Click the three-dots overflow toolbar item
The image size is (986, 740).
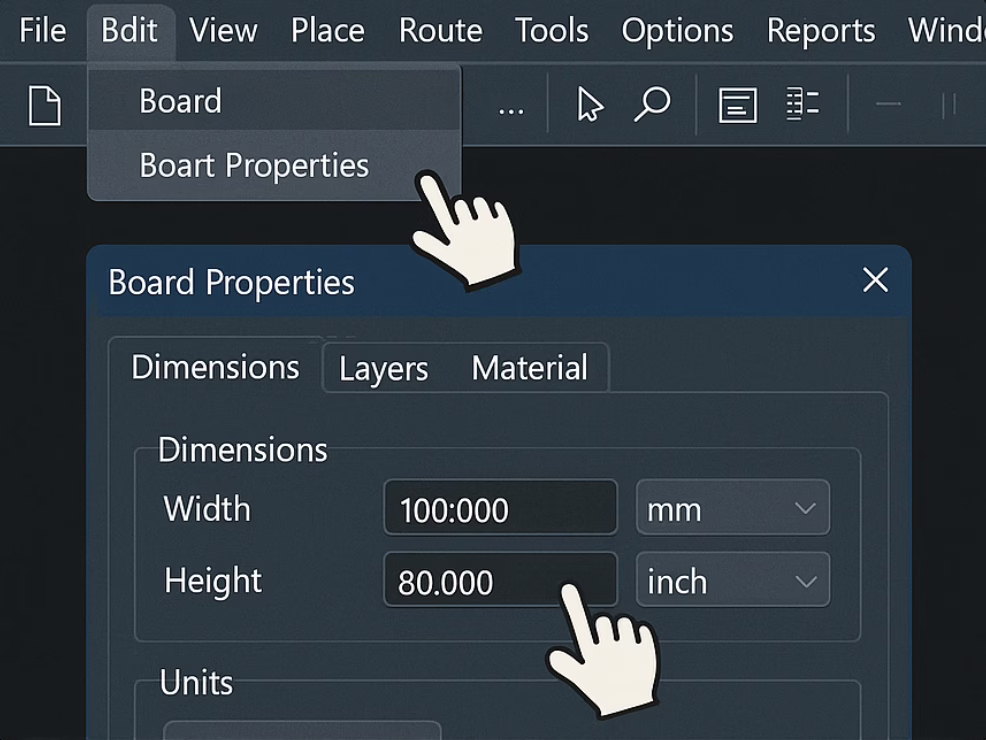pos(511,111)
